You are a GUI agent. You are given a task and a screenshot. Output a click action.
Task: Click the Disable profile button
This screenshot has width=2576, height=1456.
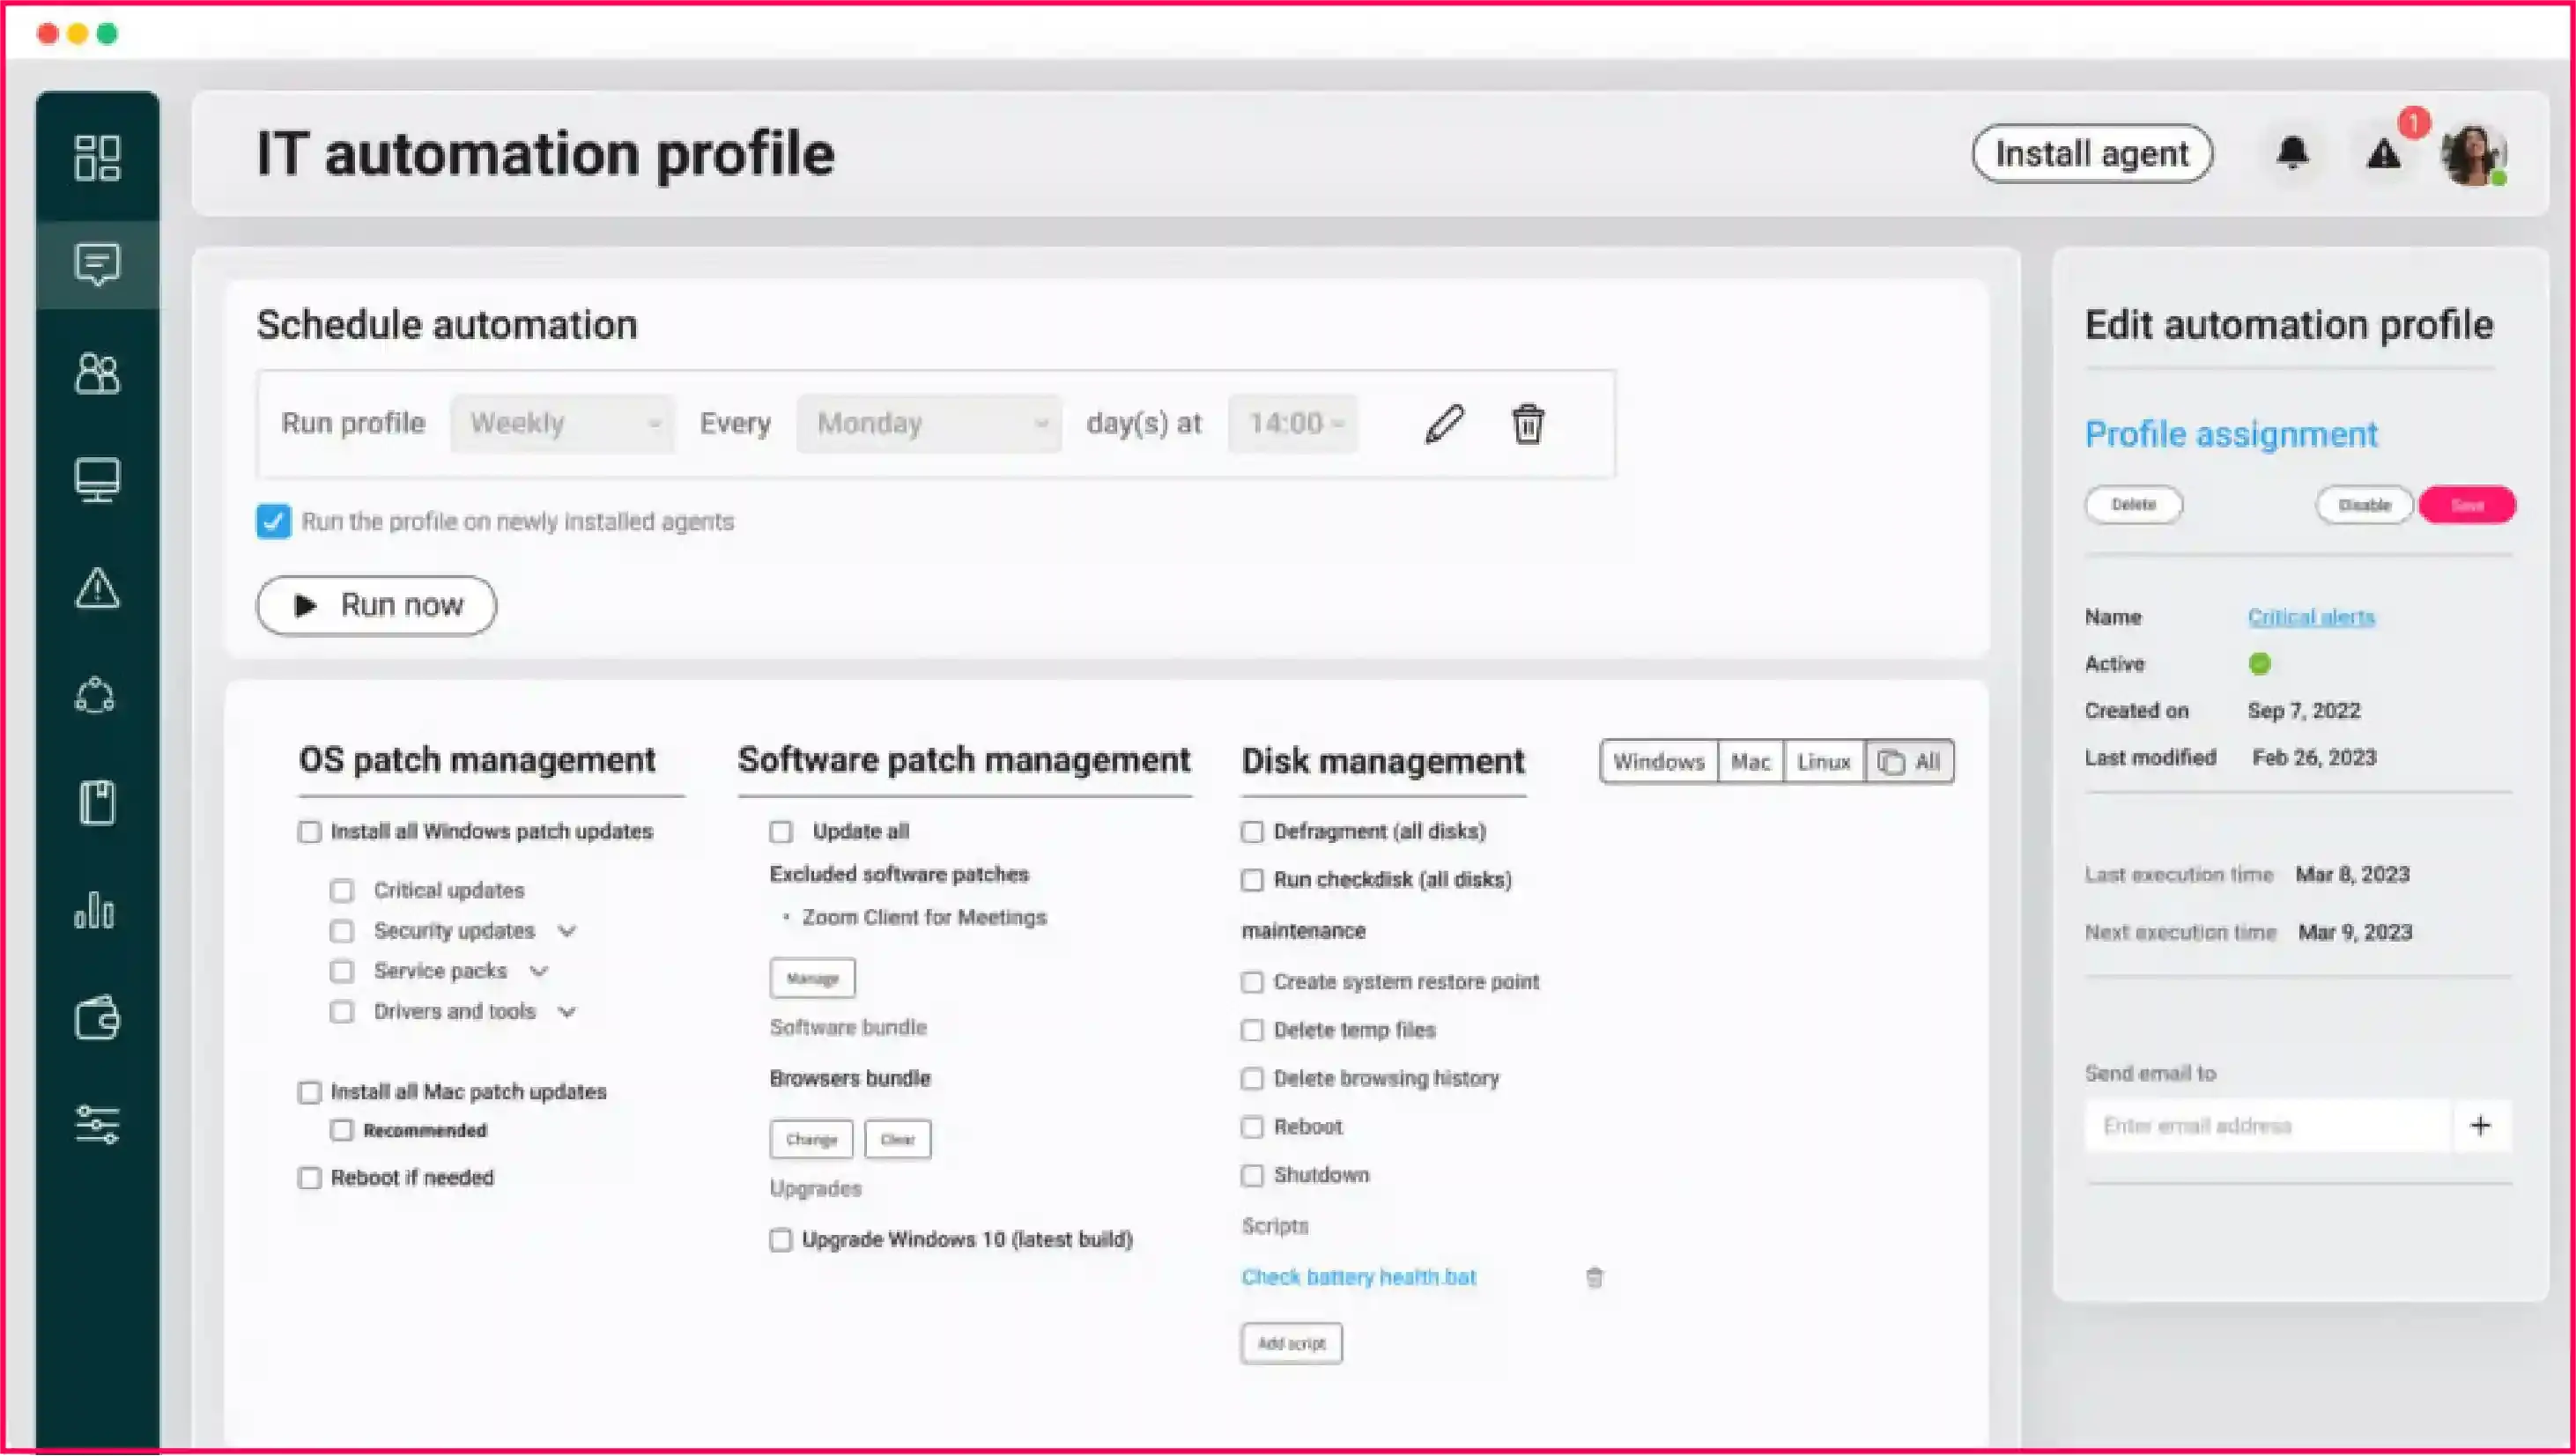pos(2364,505)
